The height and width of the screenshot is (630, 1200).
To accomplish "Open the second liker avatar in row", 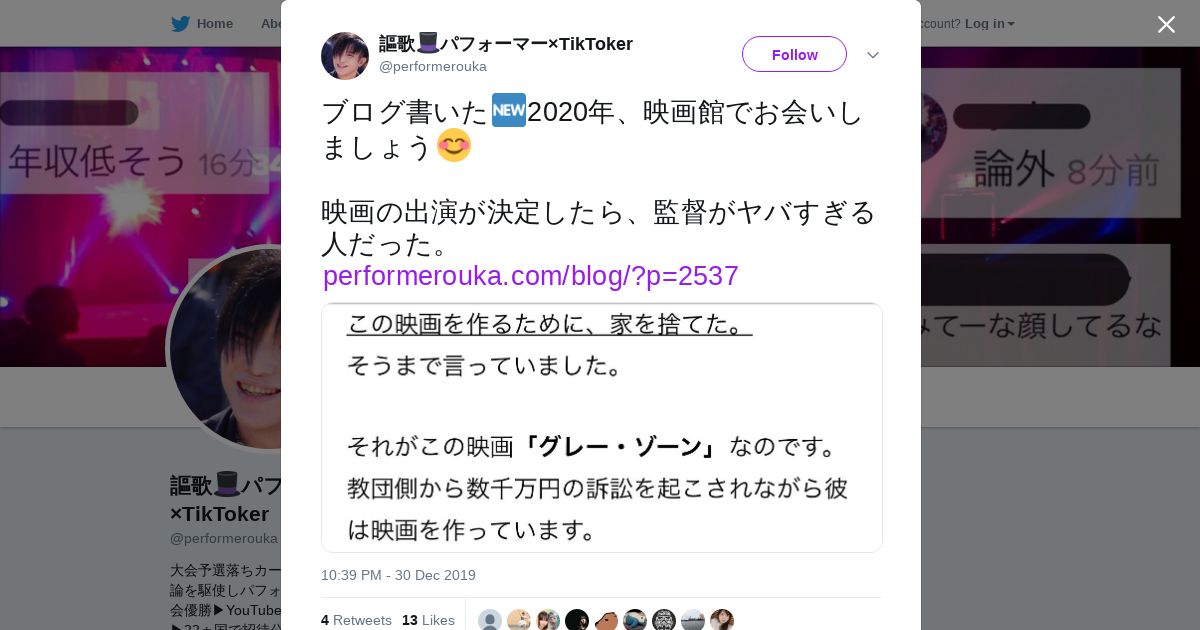I will tap(519, 620).
